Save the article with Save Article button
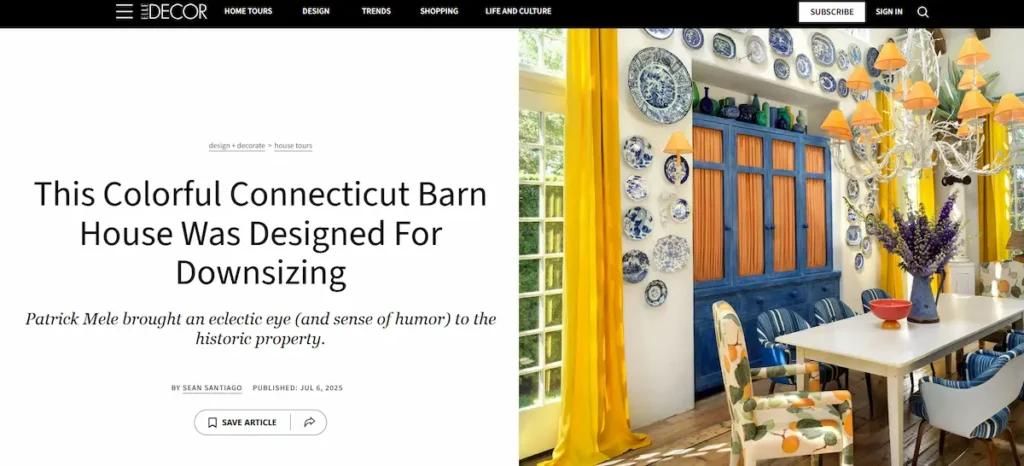The image size is (1024, 466). (242, 422)
